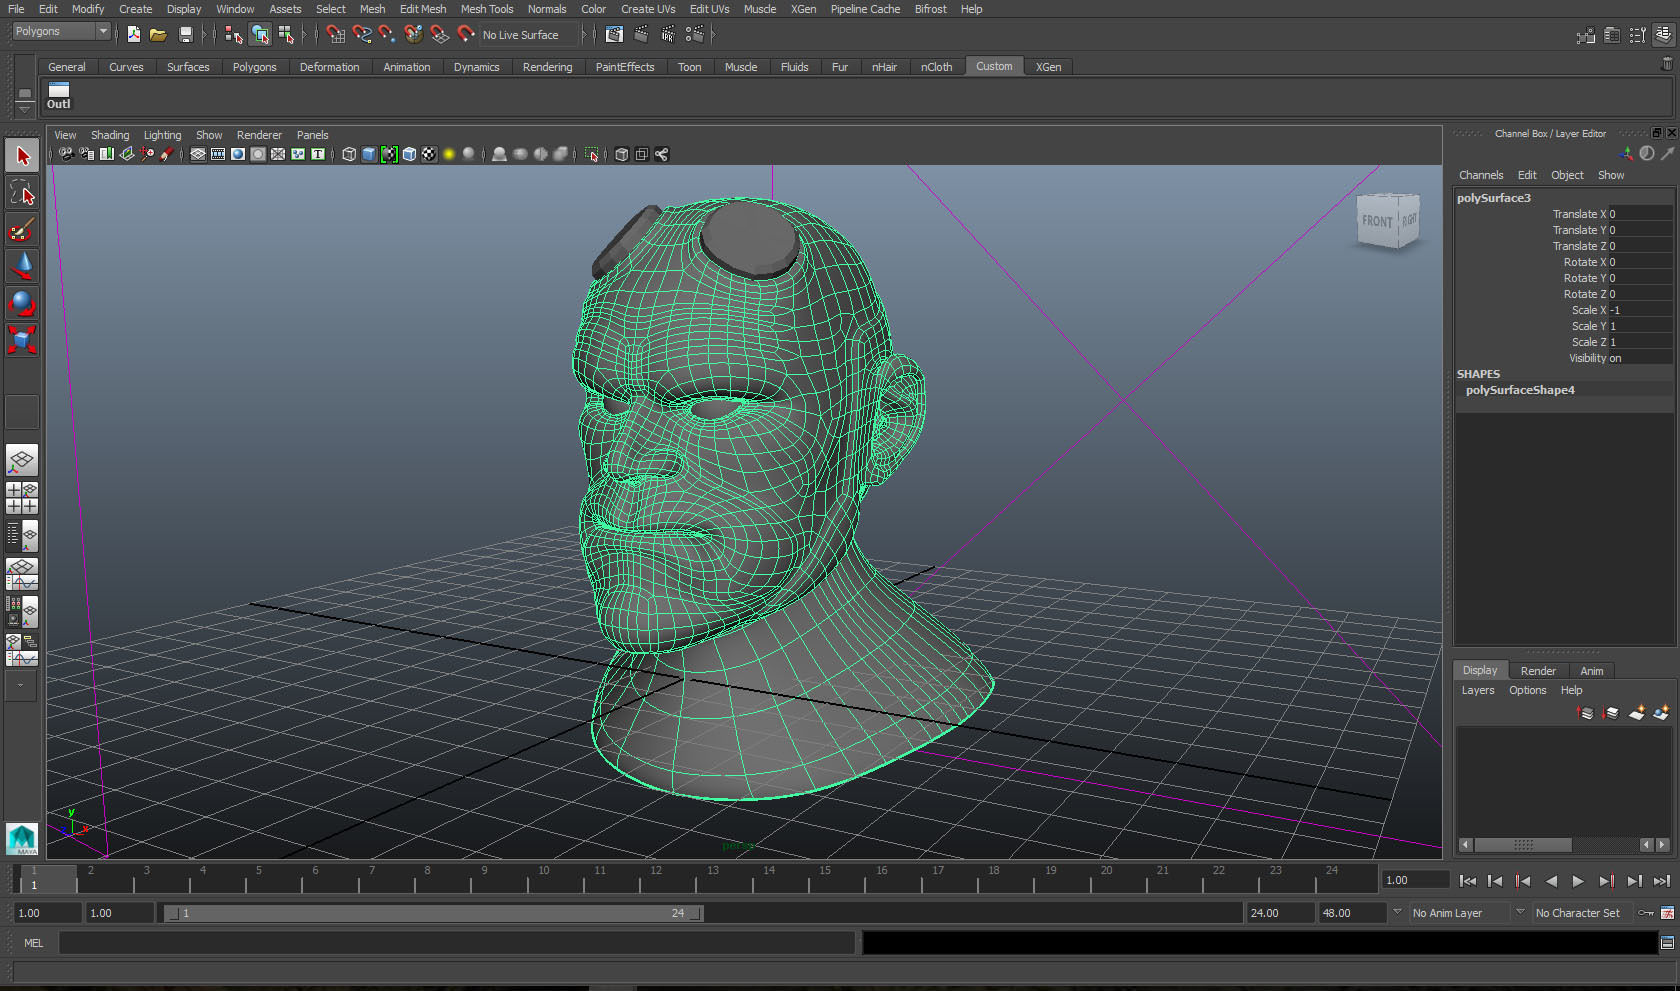Viewport: 1680px width, 991px height.
Task: Go to start of playback range
Action: pyautogui.click(x=1467, y=881)
